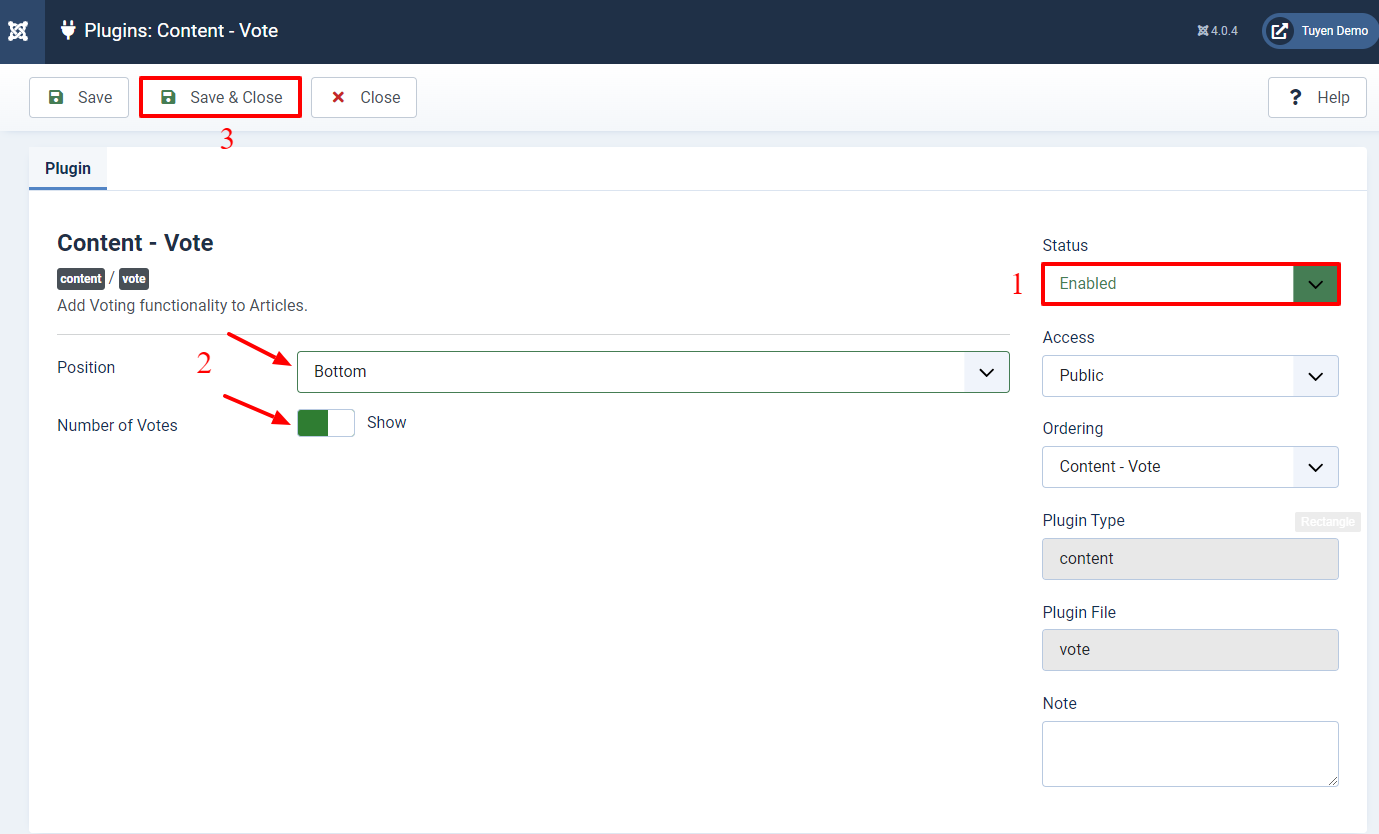The width and height of the screenshot is (1379, 834).
Task: Click the 'Show' label next to toggle
Action: click(x=387, y=423)
